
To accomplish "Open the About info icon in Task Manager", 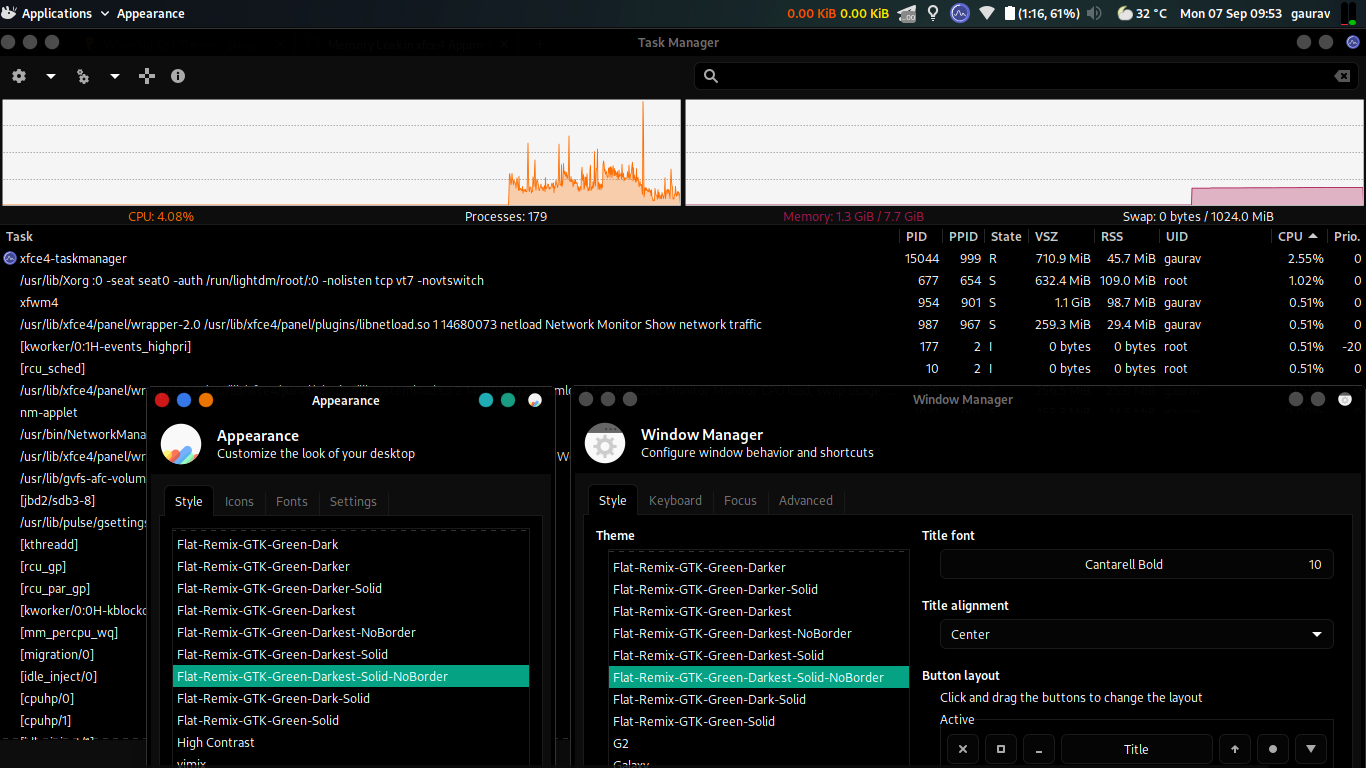I will (x=178, y=76).
